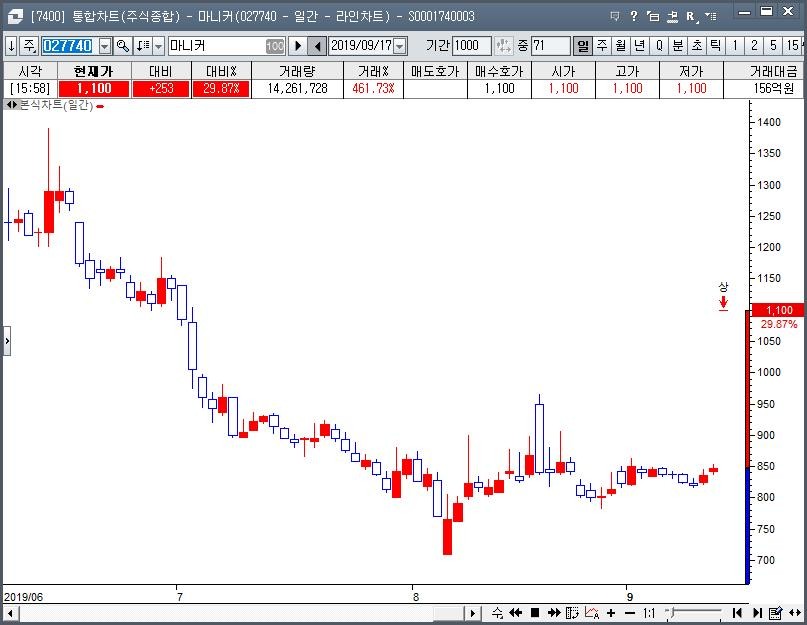Viewport: 807px width, 625px height.
Task: Jump to first bar icon
Action: [737, 613]
